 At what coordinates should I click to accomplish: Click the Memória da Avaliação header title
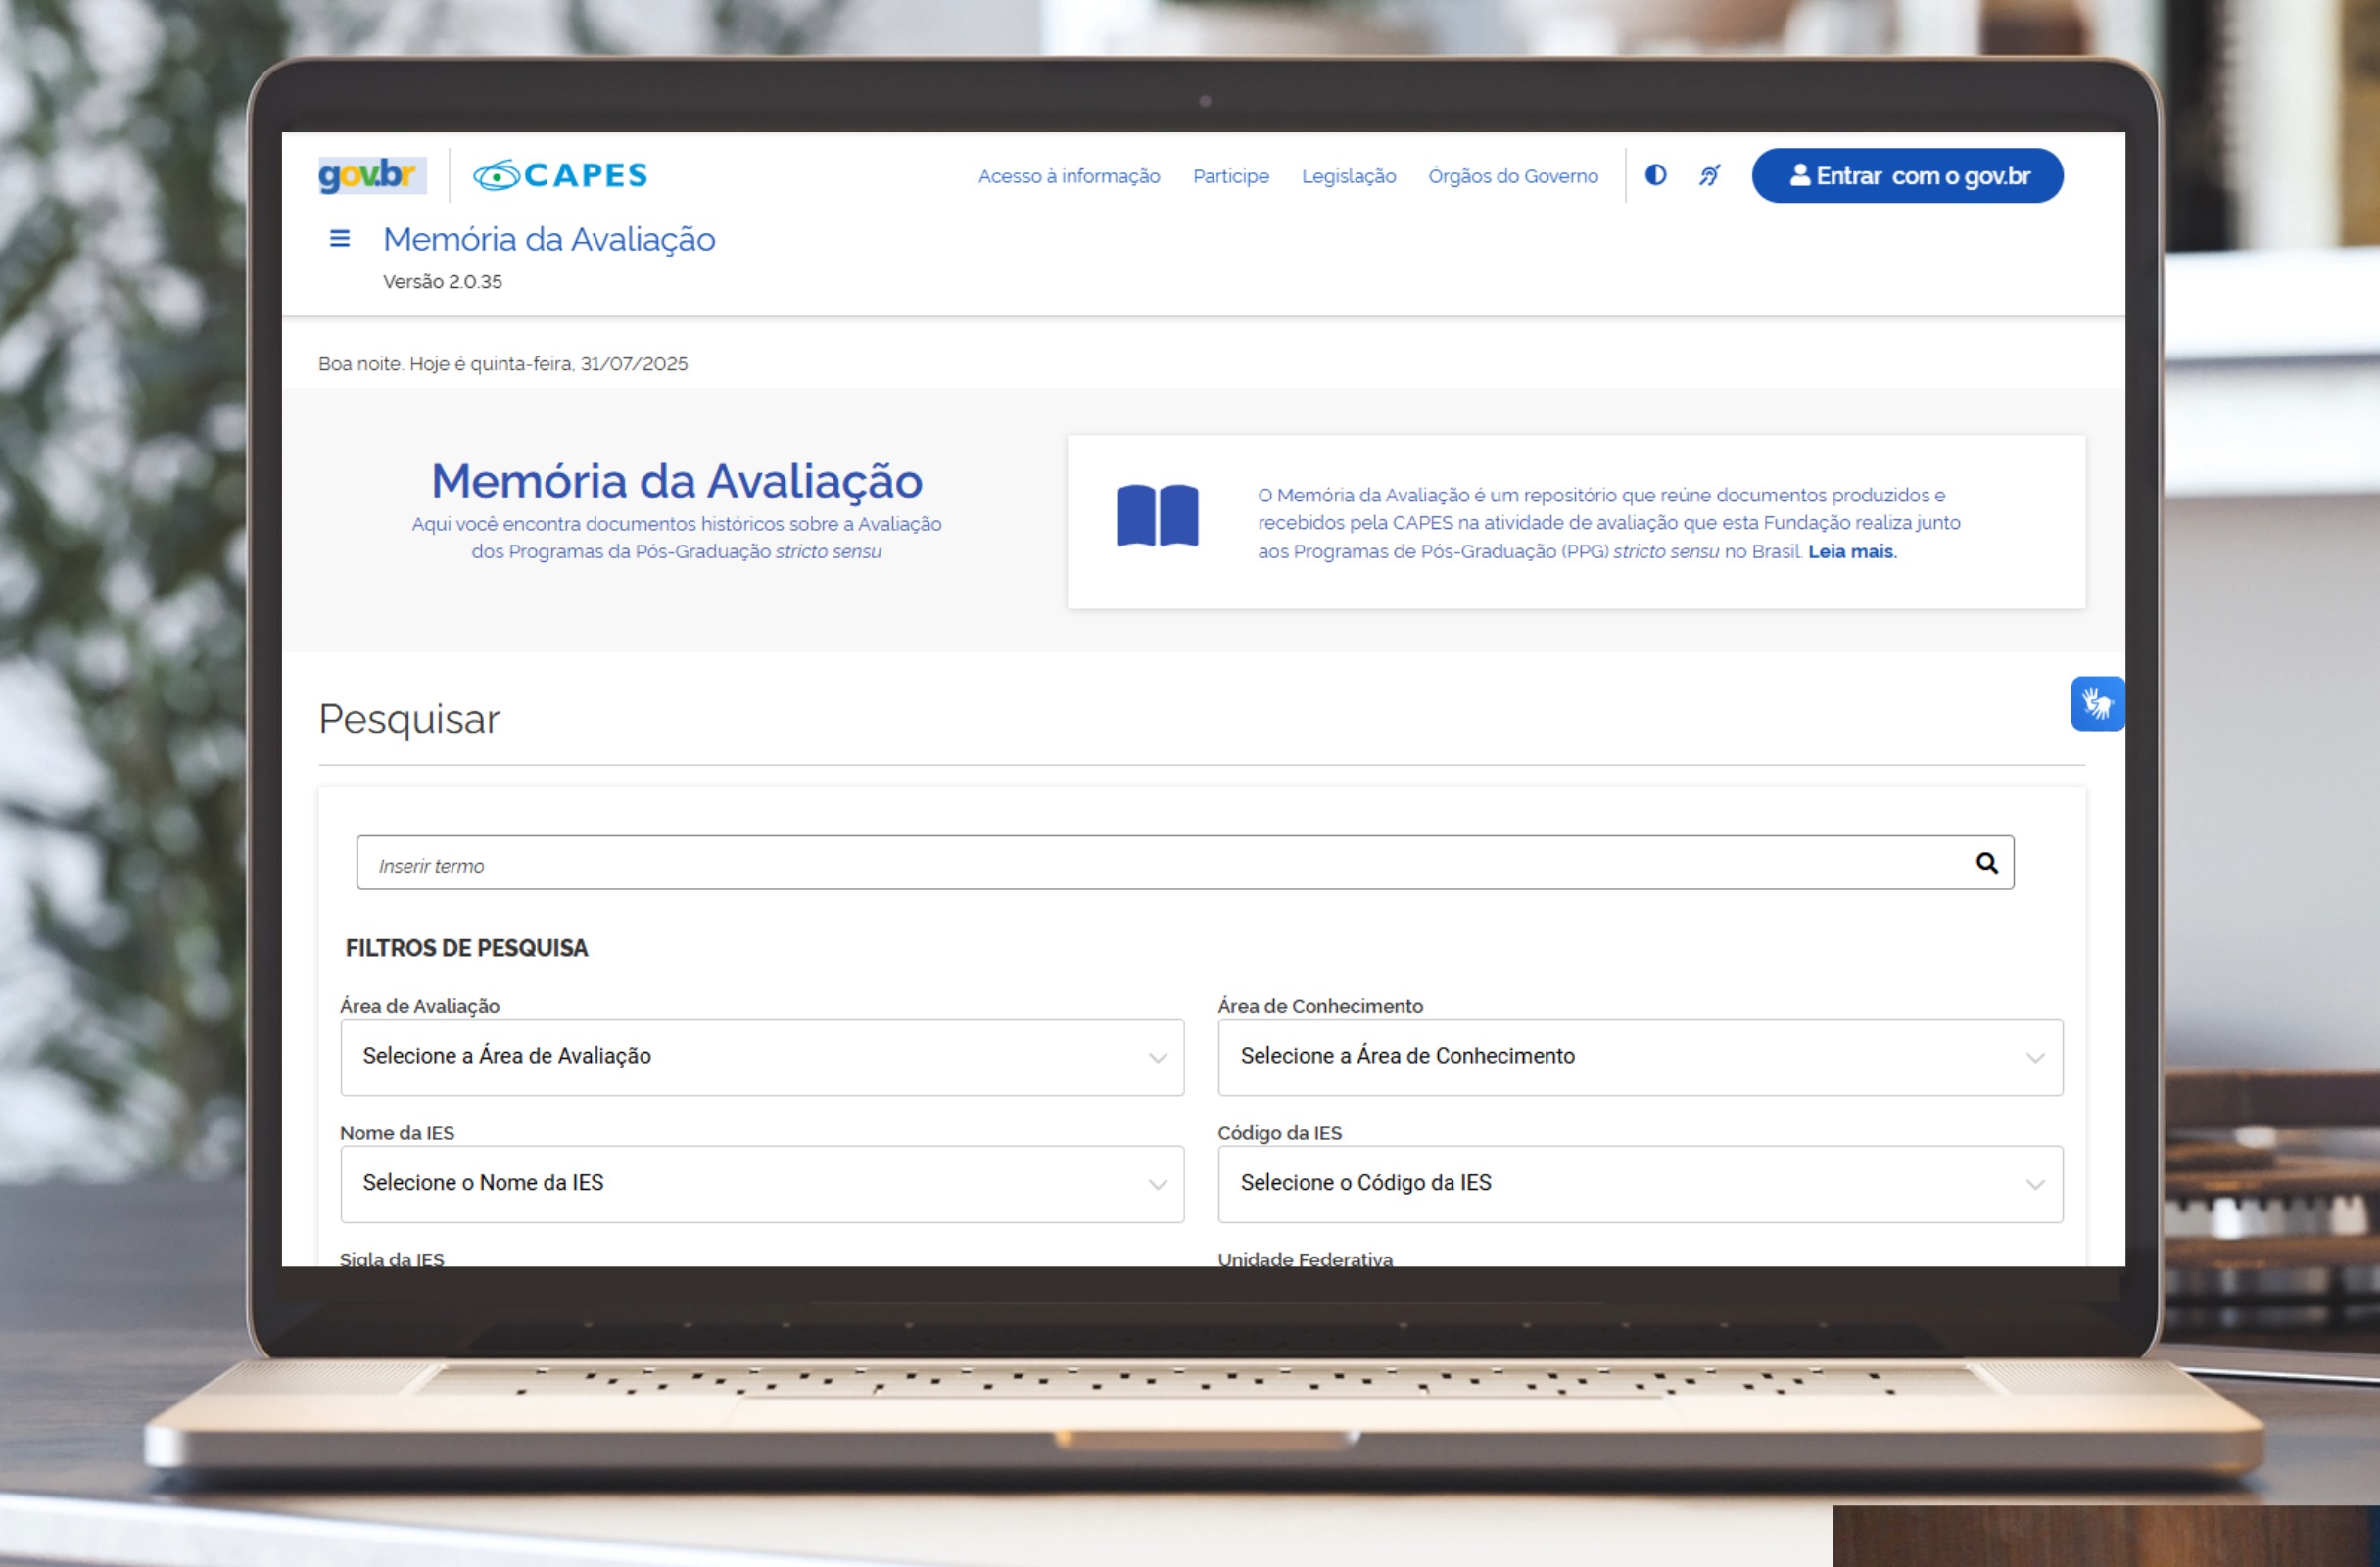click(549, 240)
